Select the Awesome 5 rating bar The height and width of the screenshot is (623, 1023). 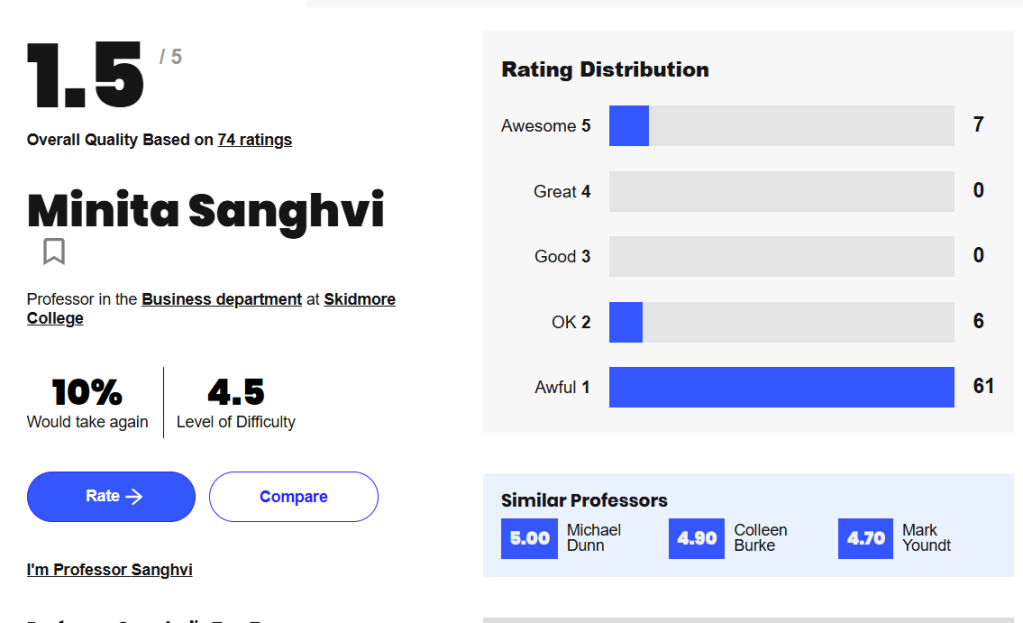tap(781, 126)
